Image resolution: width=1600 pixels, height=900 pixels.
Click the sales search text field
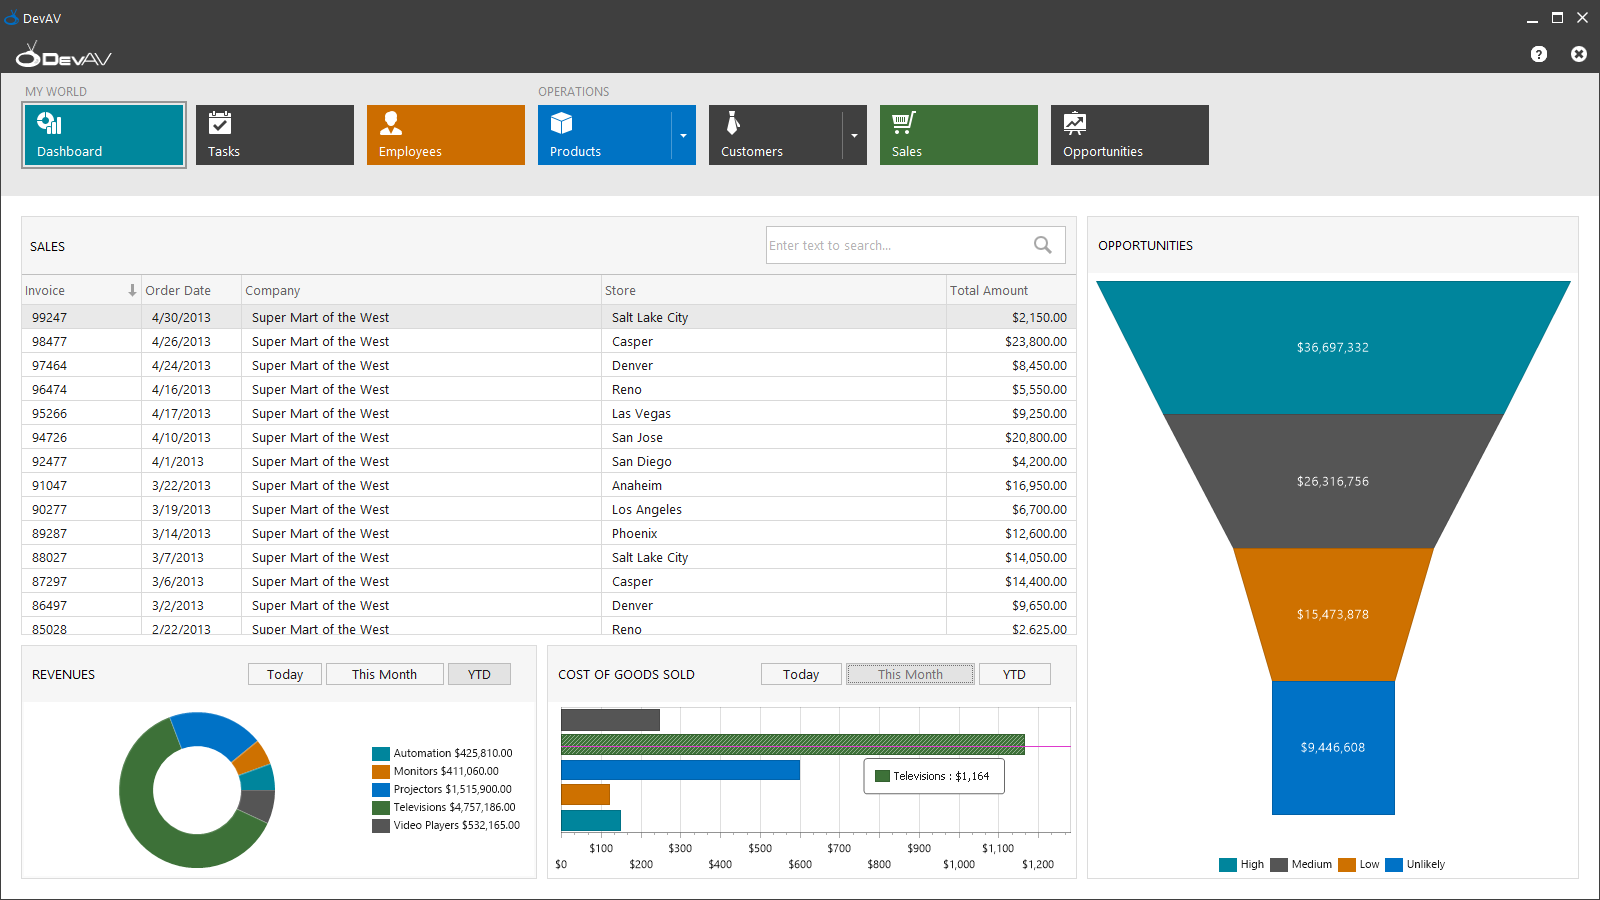[895, 245]
